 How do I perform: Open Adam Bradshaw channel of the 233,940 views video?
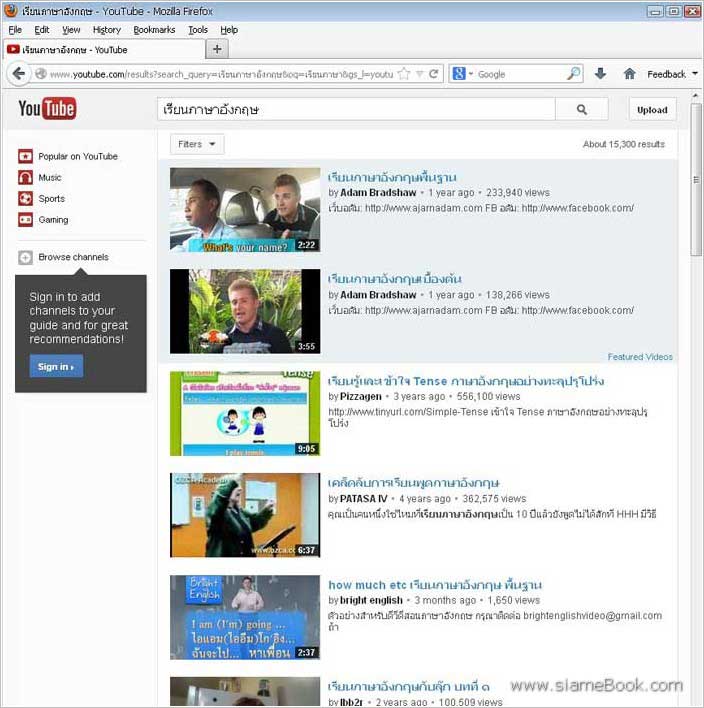pyautogui.click(x=378, y=193)
